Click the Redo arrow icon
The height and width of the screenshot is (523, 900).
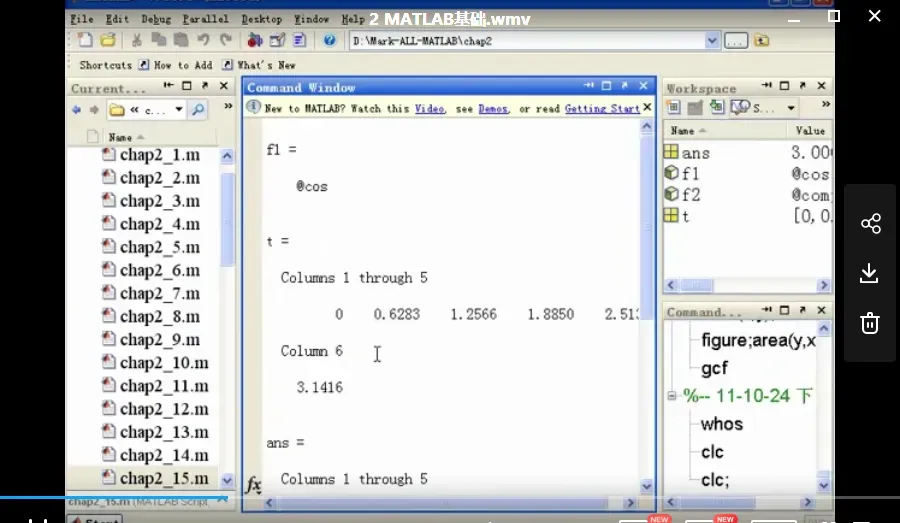[226, 40]
